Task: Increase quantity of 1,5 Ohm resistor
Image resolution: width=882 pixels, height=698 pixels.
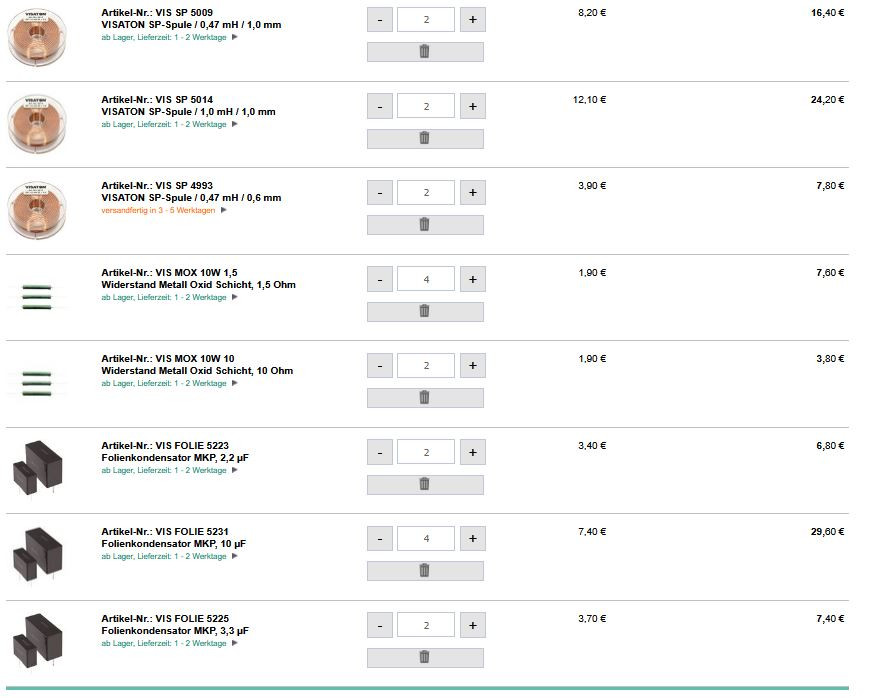Action: tap(472, 280)
